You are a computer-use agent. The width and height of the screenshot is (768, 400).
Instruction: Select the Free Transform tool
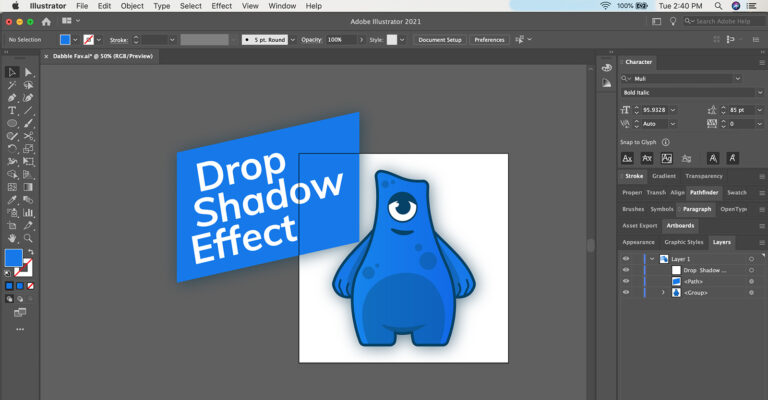point(28,162)
